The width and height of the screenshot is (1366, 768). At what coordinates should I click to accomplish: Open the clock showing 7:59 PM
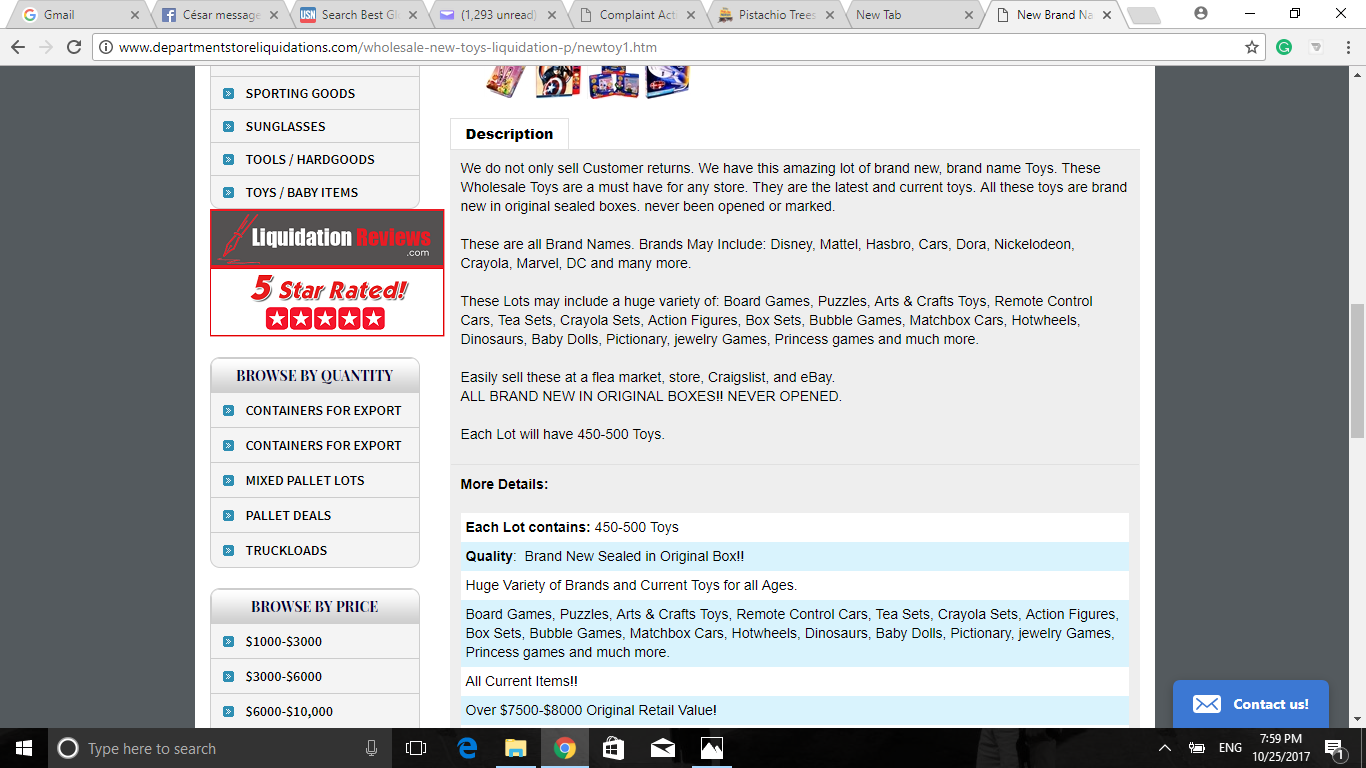[1280, 748]
